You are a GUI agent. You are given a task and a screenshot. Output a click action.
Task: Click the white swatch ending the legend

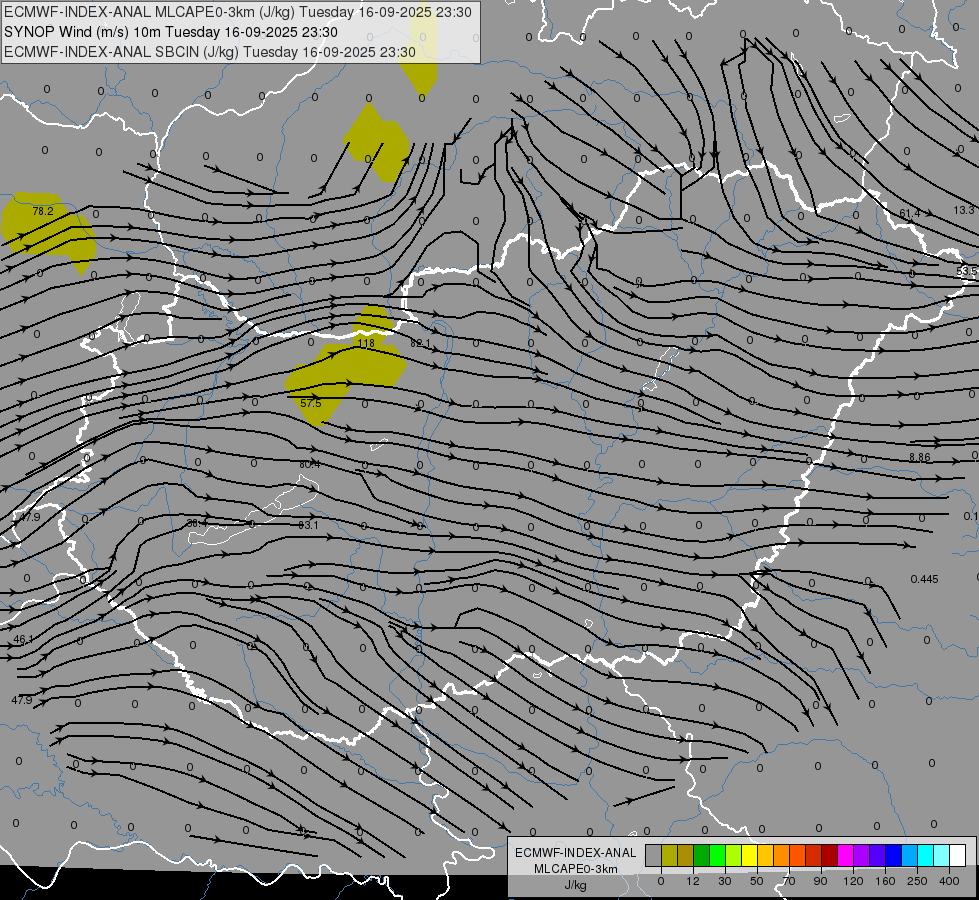tap(958, 855)
